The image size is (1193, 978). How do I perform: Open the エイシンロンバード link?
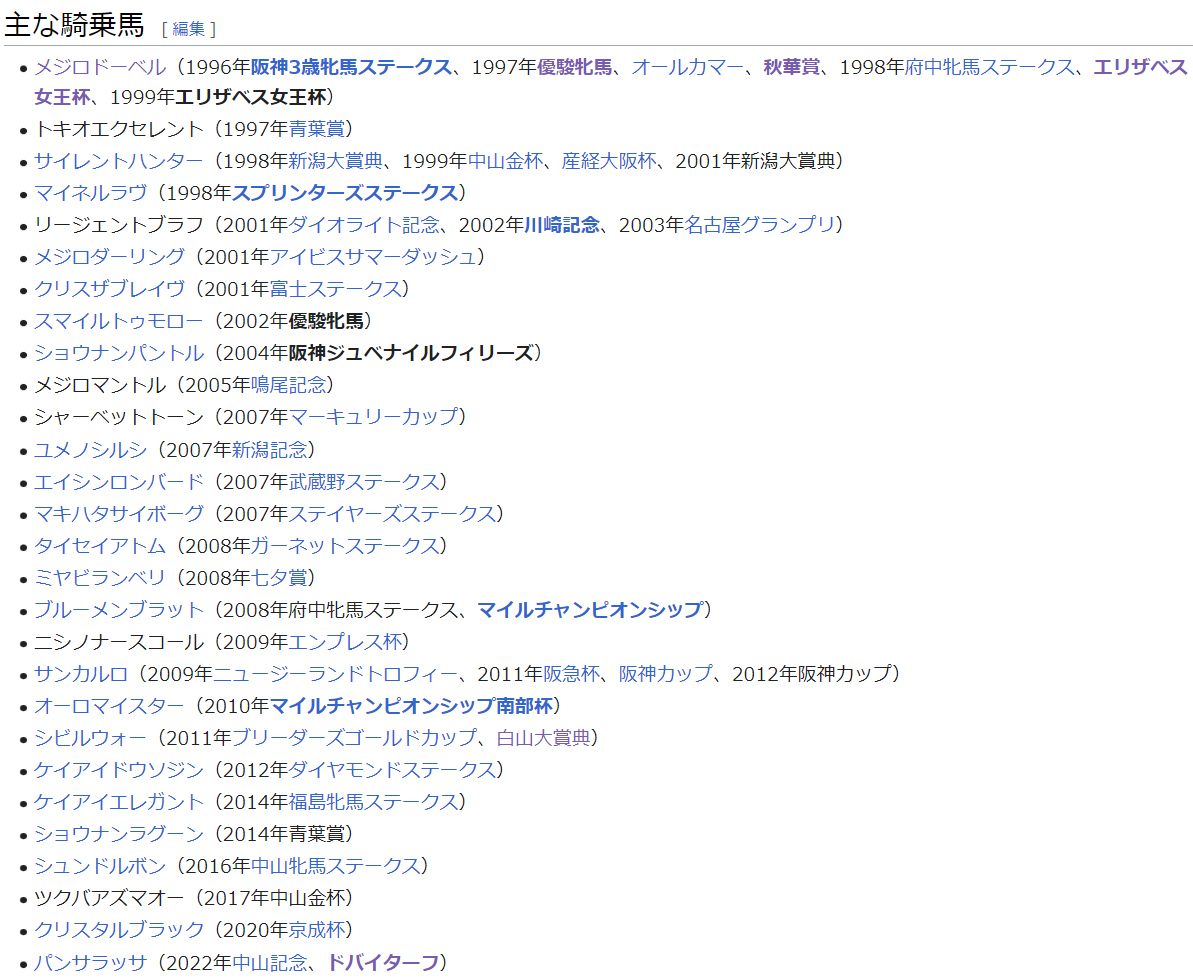(119, 482)
